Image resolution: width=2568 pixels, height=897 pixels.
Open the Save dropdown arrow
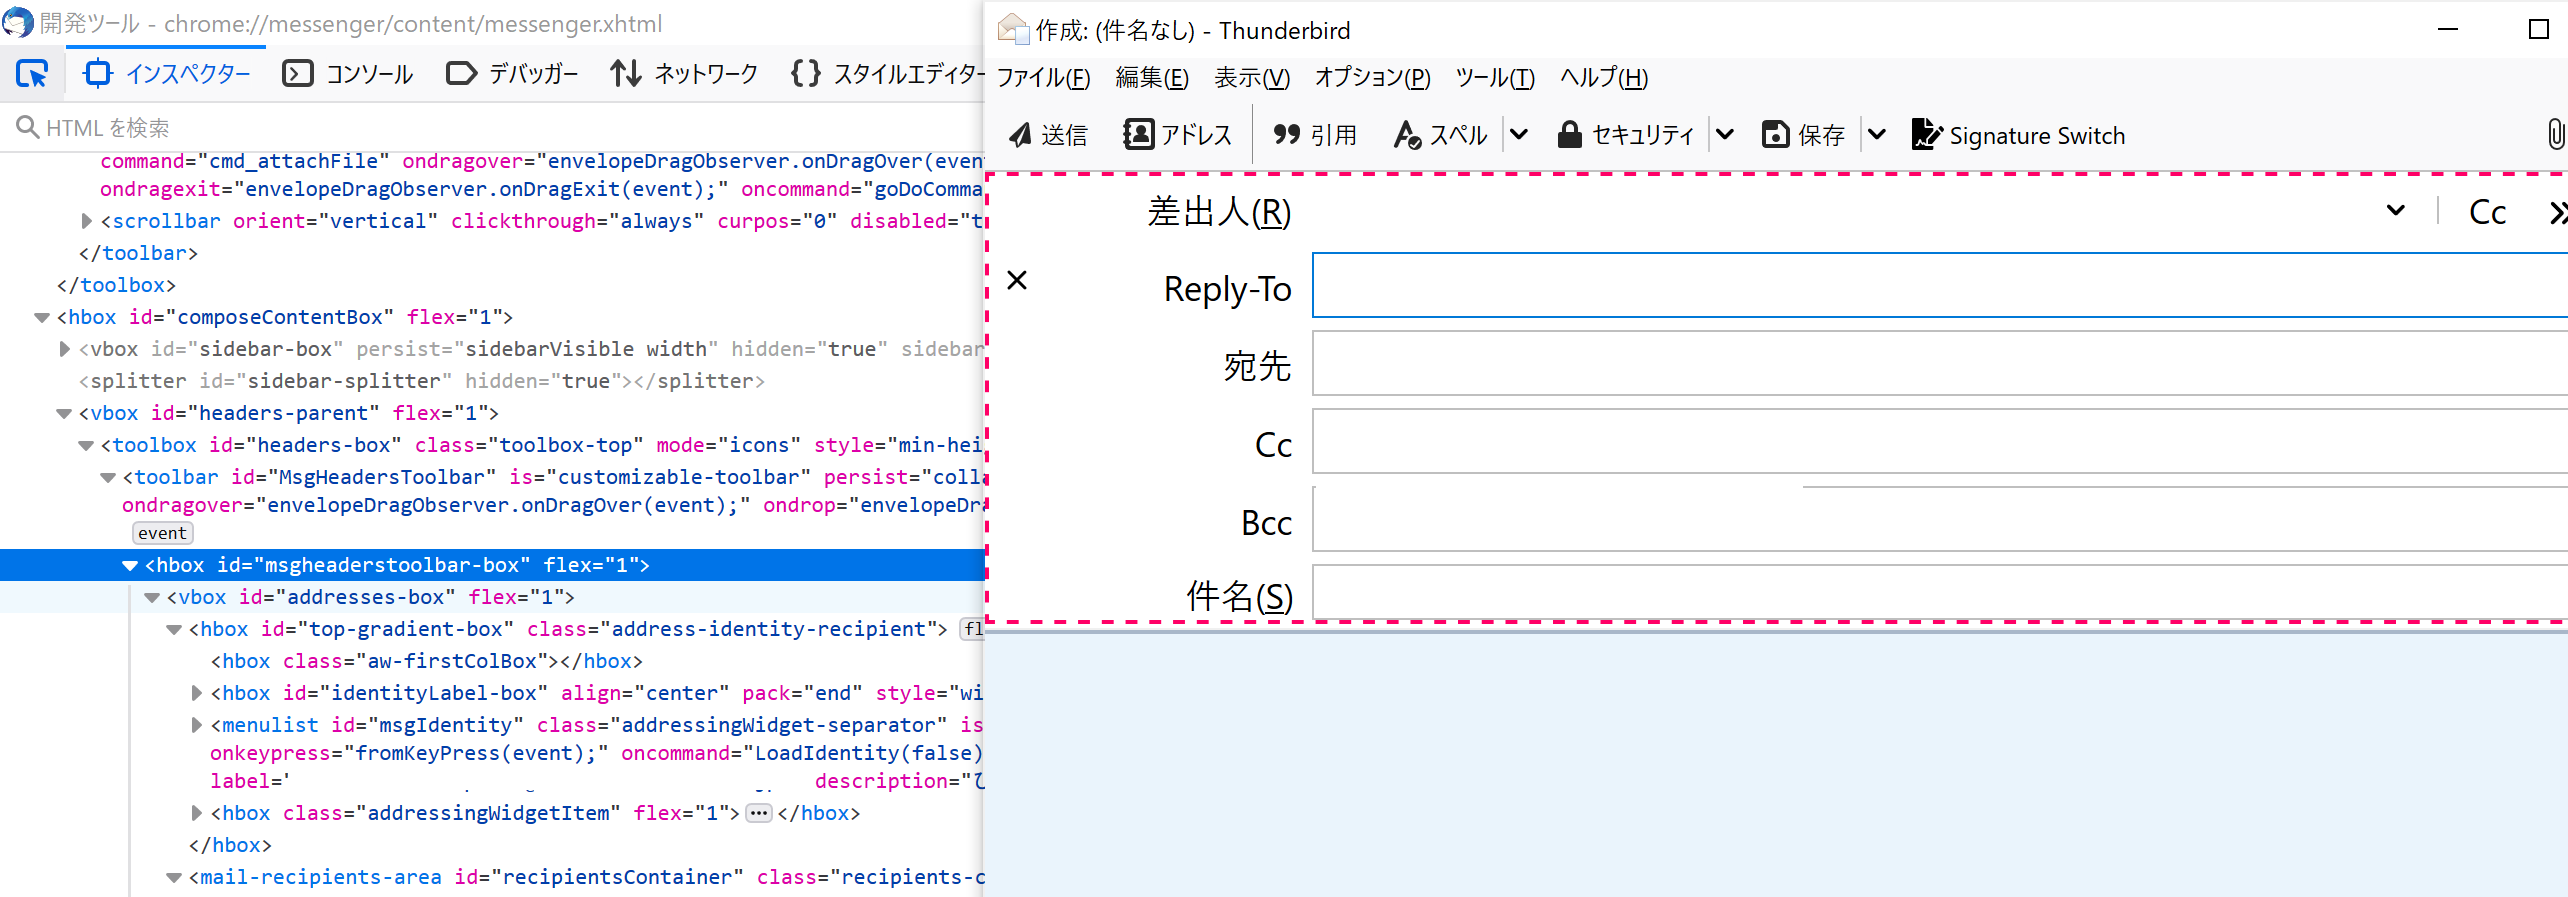click(x=1877, y=135)
